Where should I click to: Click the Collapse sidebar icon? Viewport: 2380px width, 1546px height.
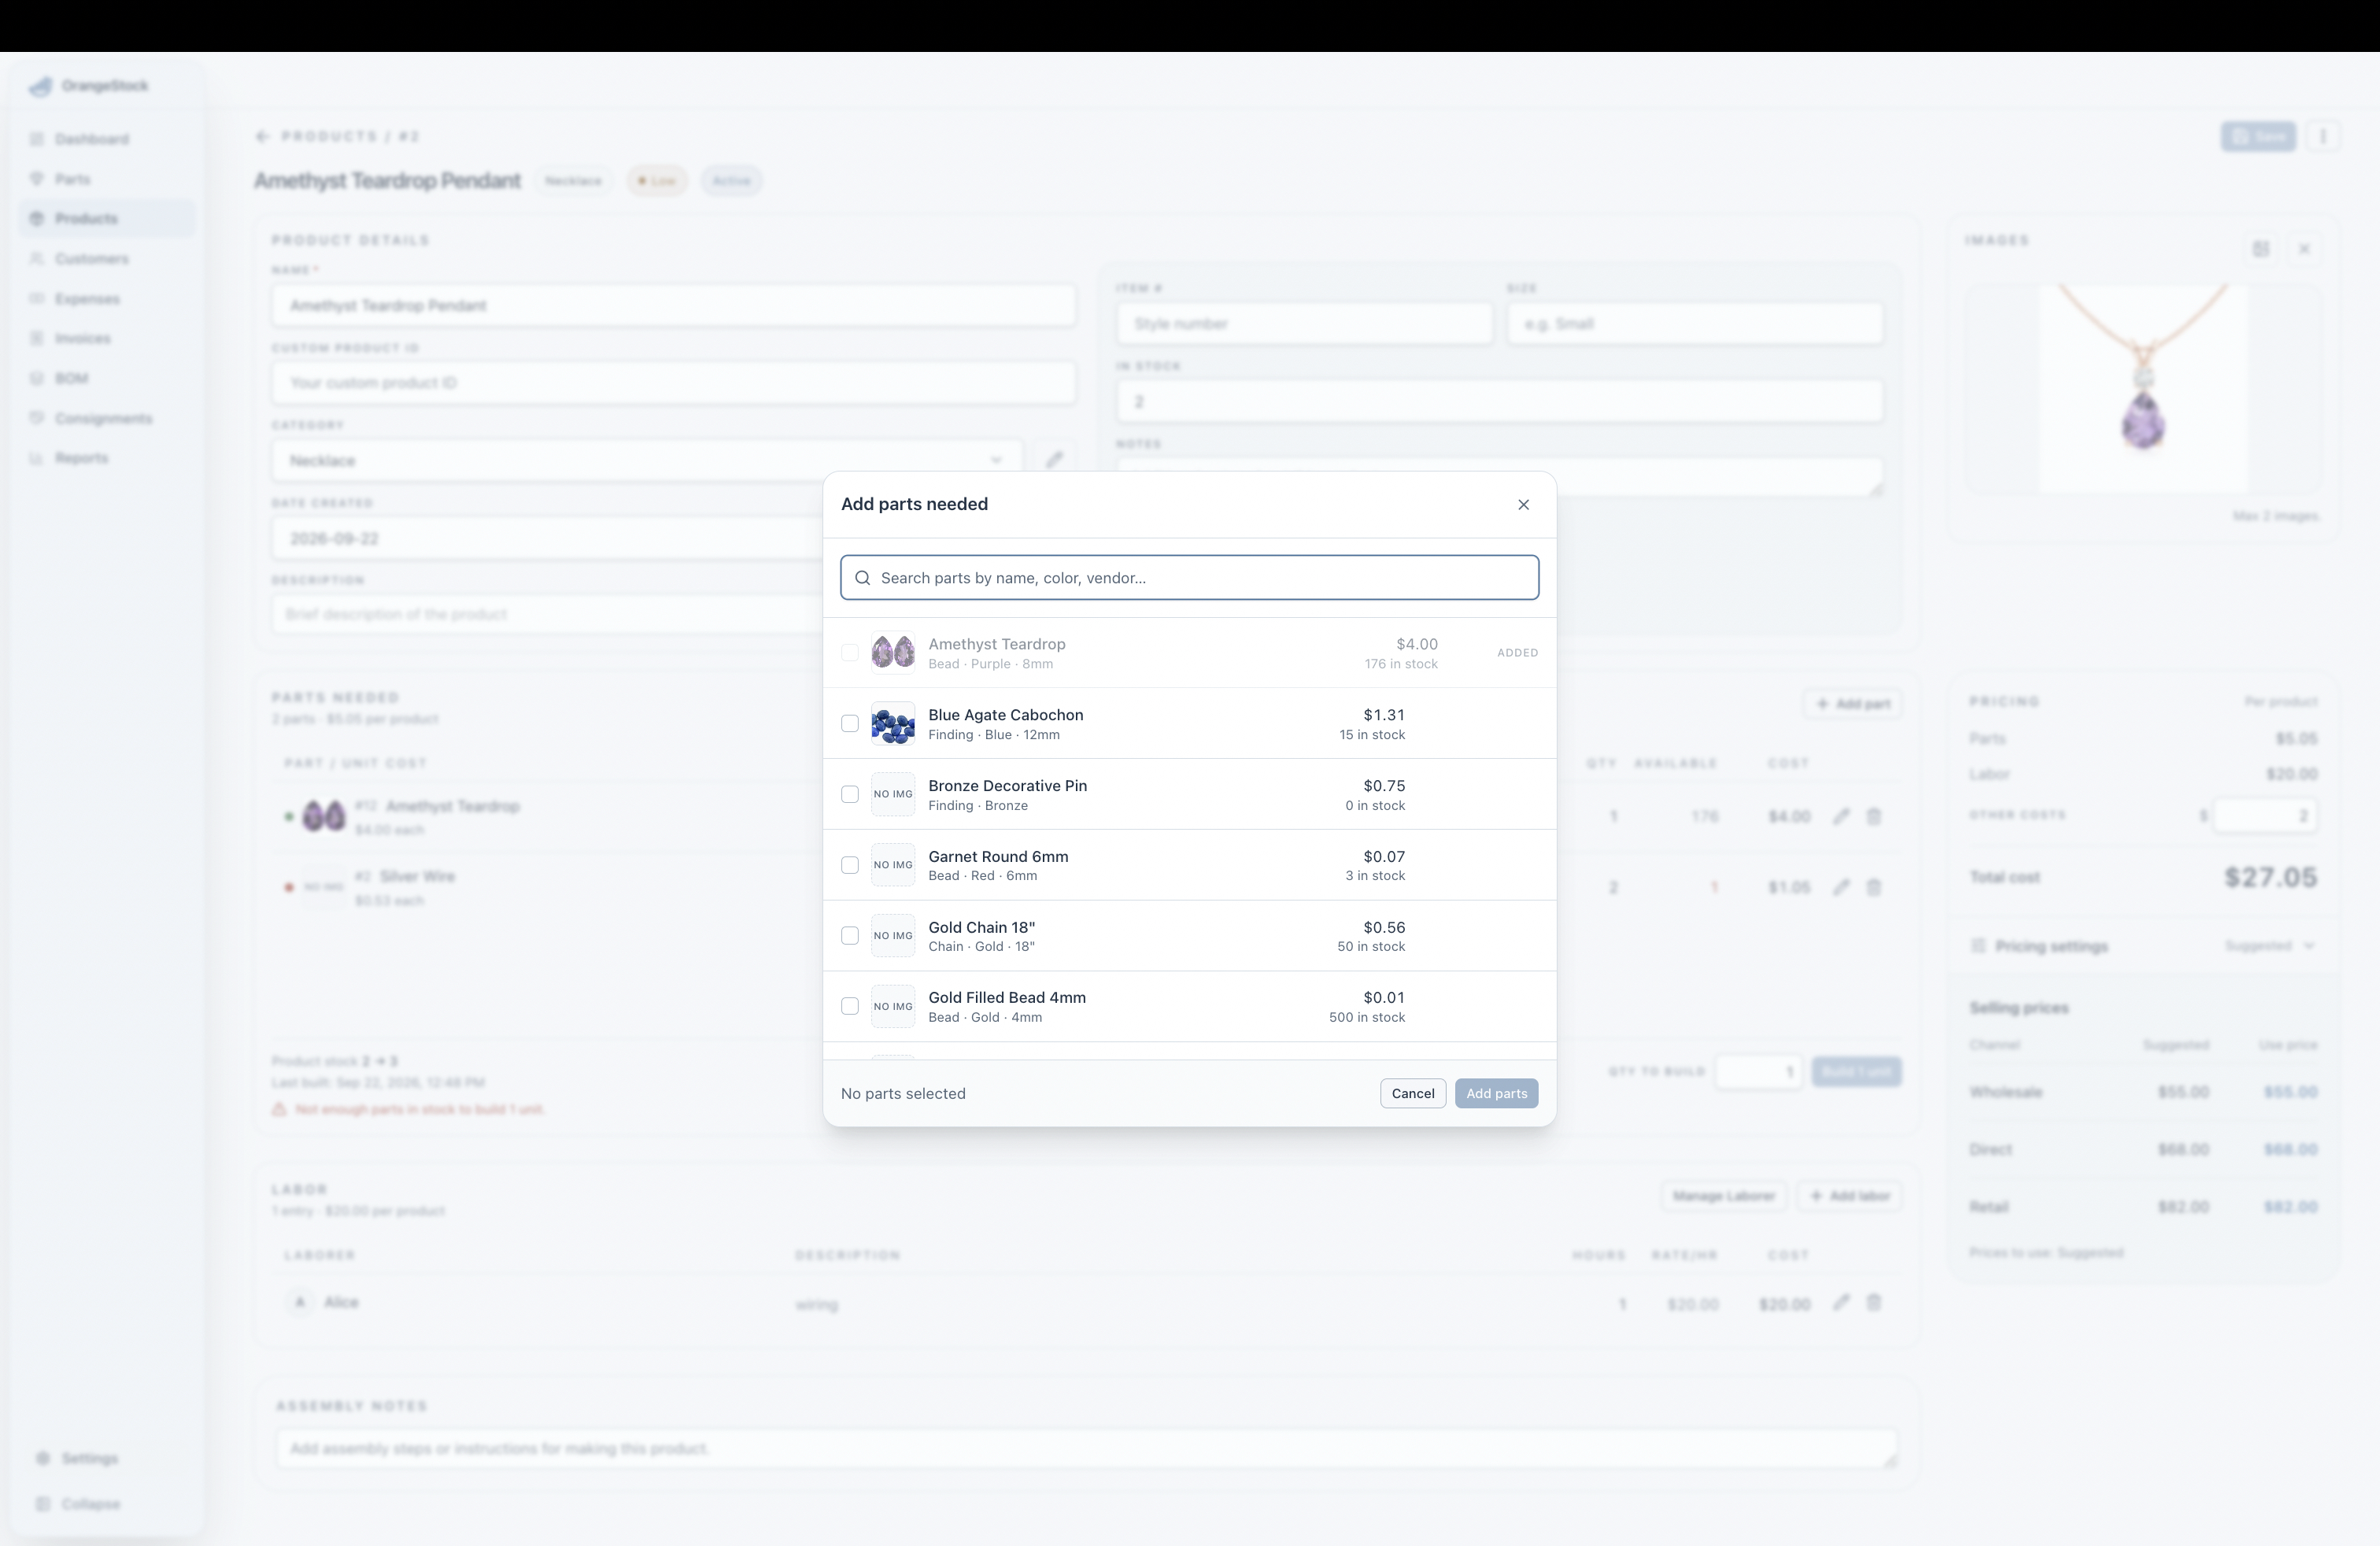(42, 1504)
